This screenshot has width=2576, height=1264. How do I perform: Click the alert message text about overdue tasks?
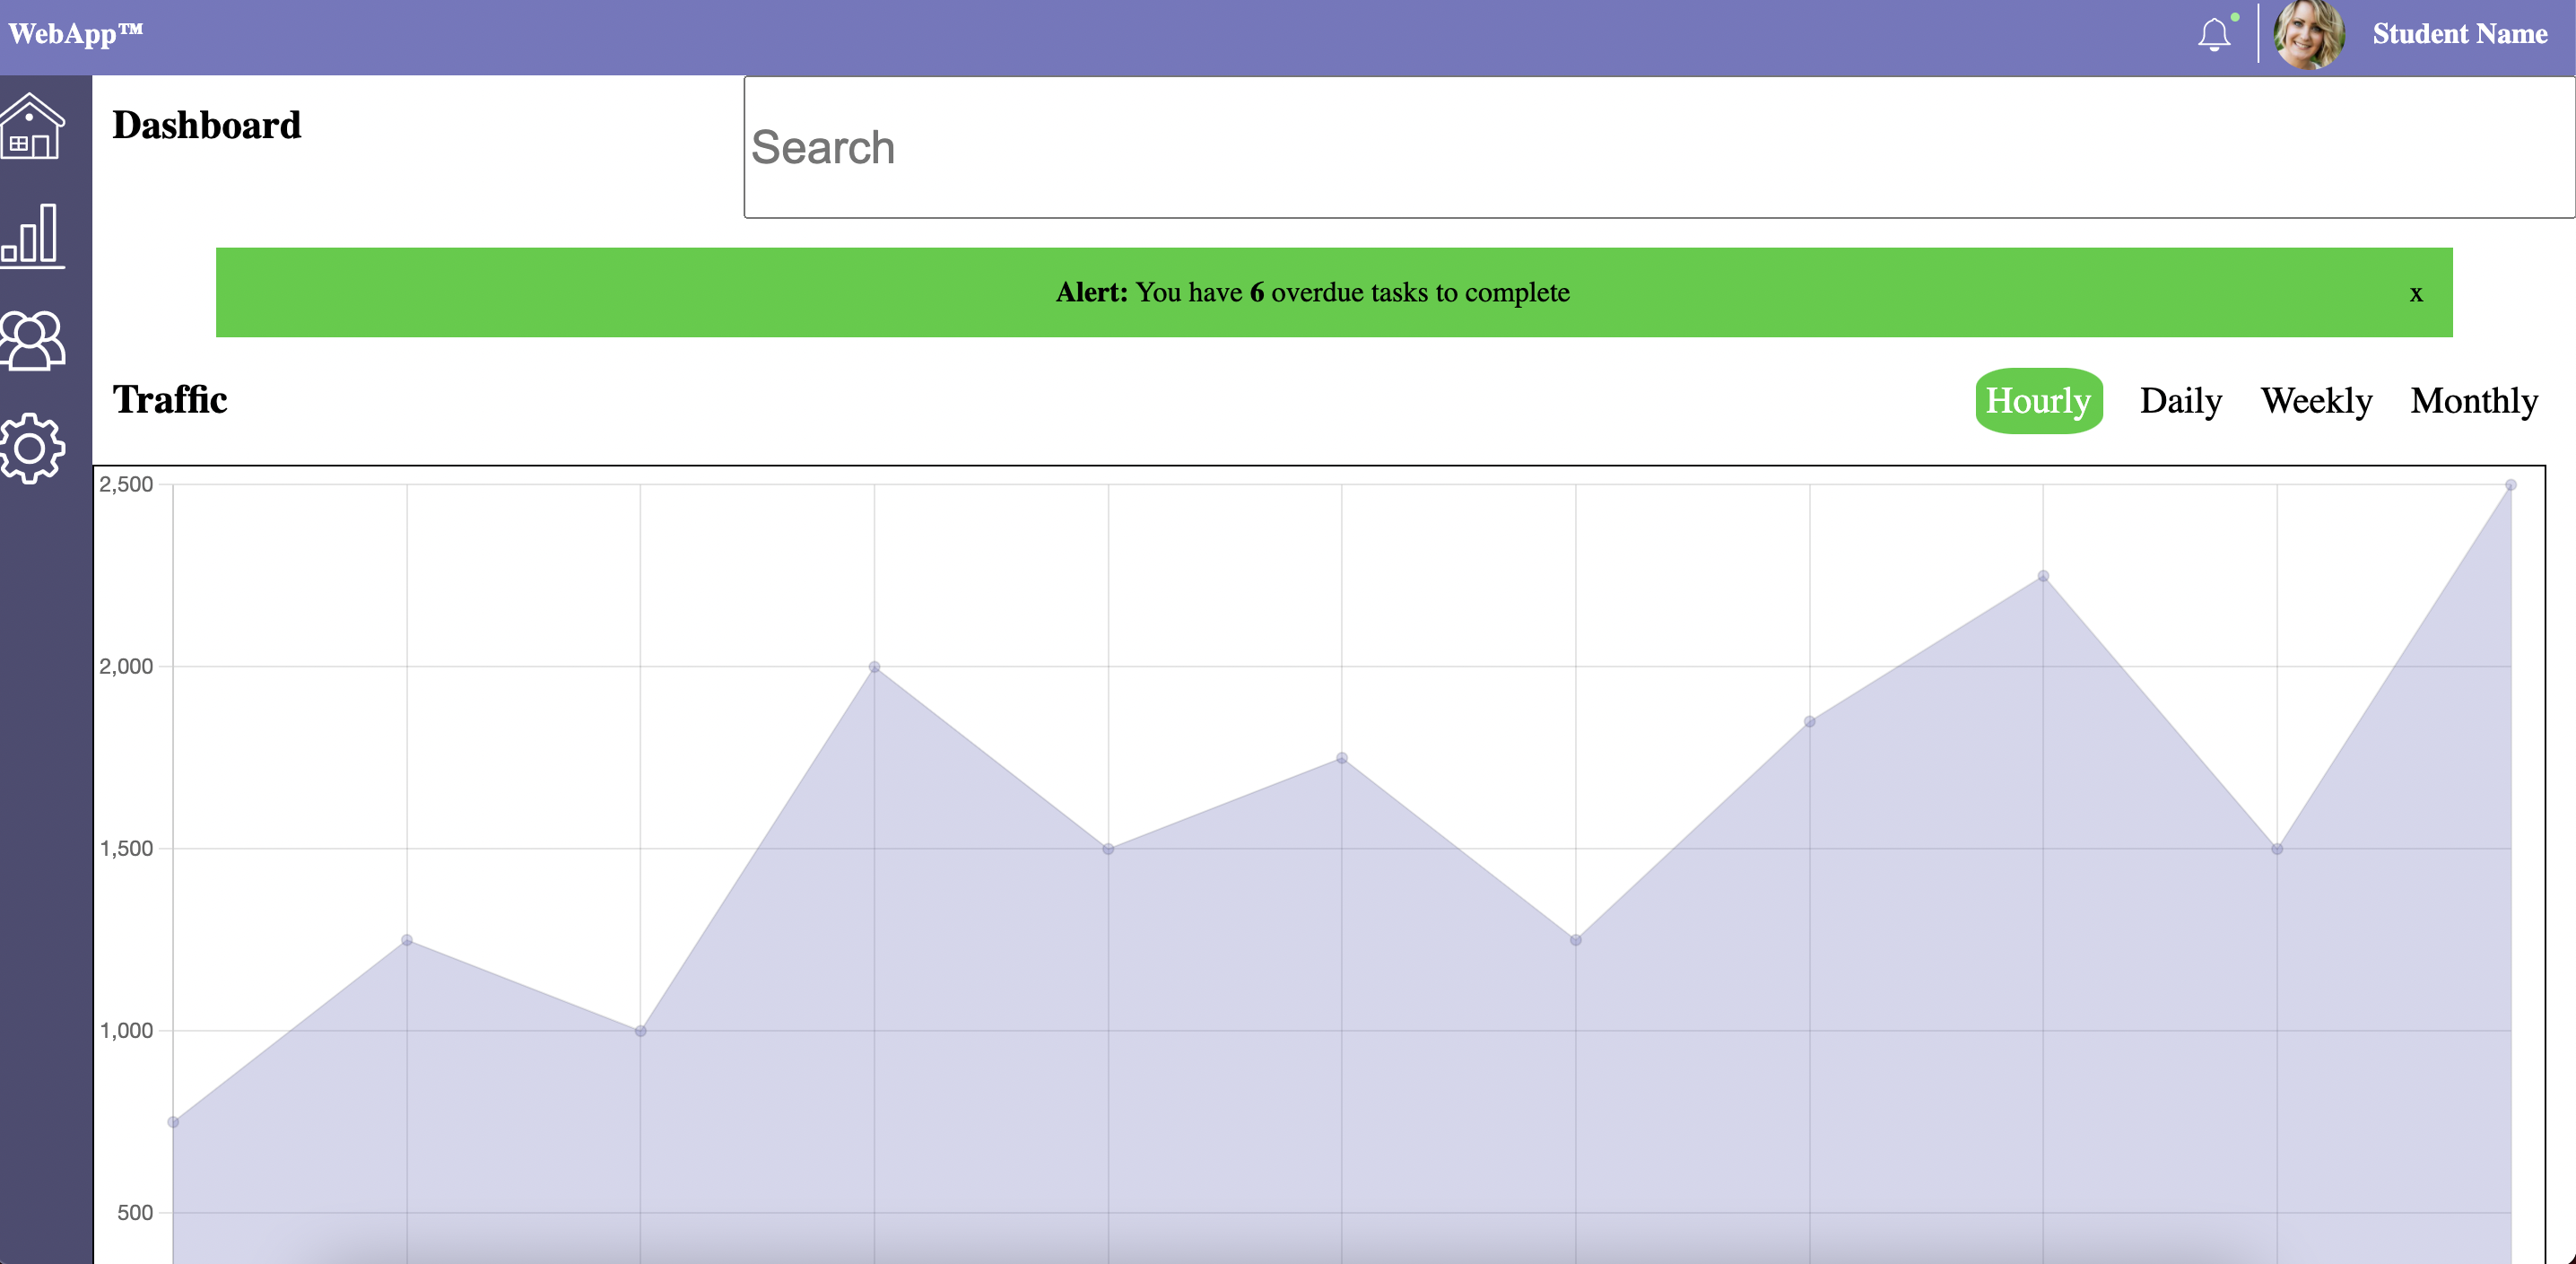tap(1313, 292)
